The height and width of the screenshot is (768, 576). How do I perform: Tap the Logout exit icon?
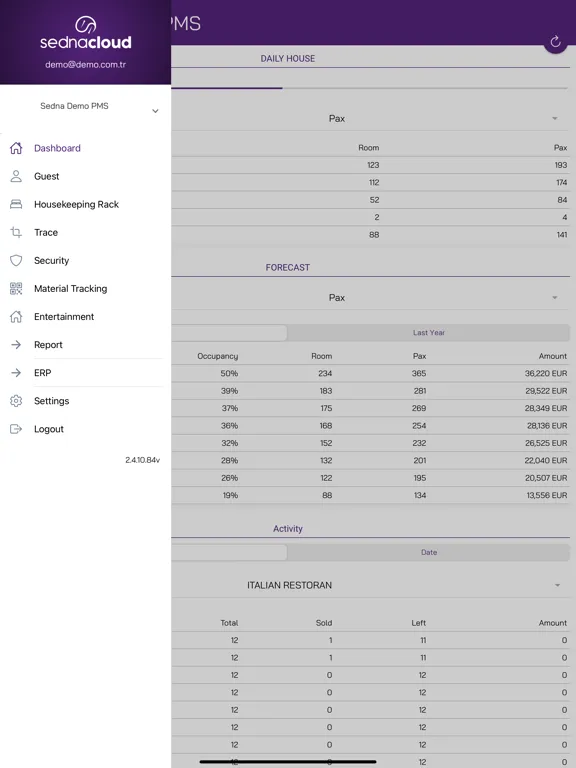tap(16, 429)
